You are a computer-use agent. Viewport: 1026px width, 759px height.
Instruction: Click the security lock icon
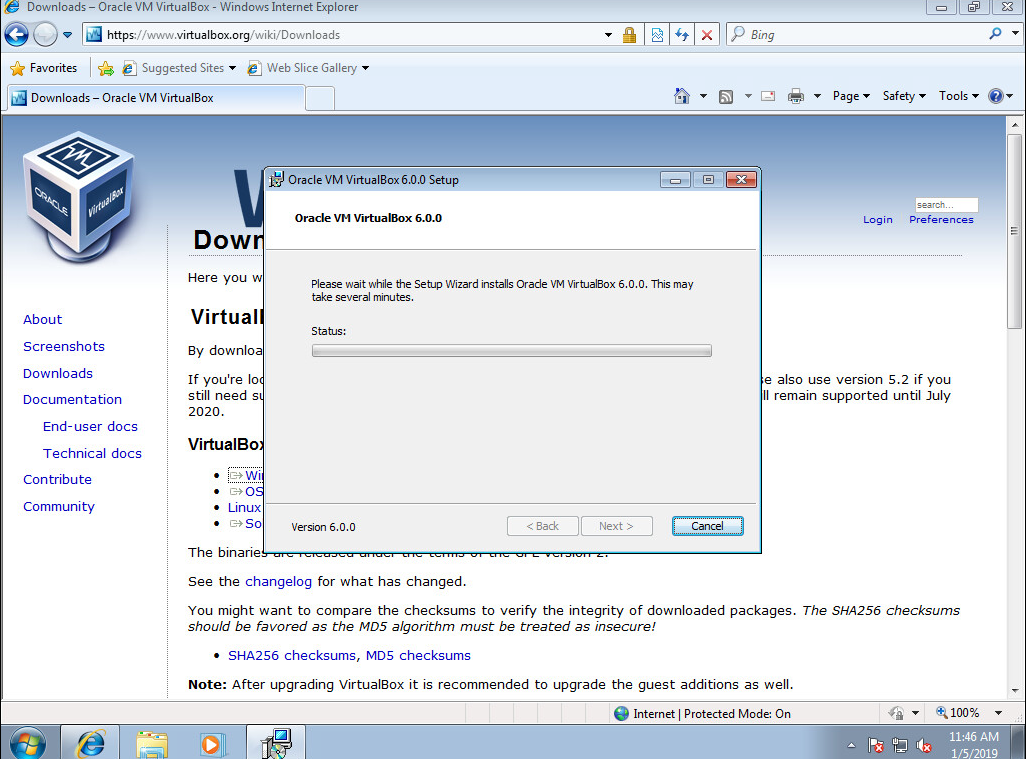click(629, 35)
